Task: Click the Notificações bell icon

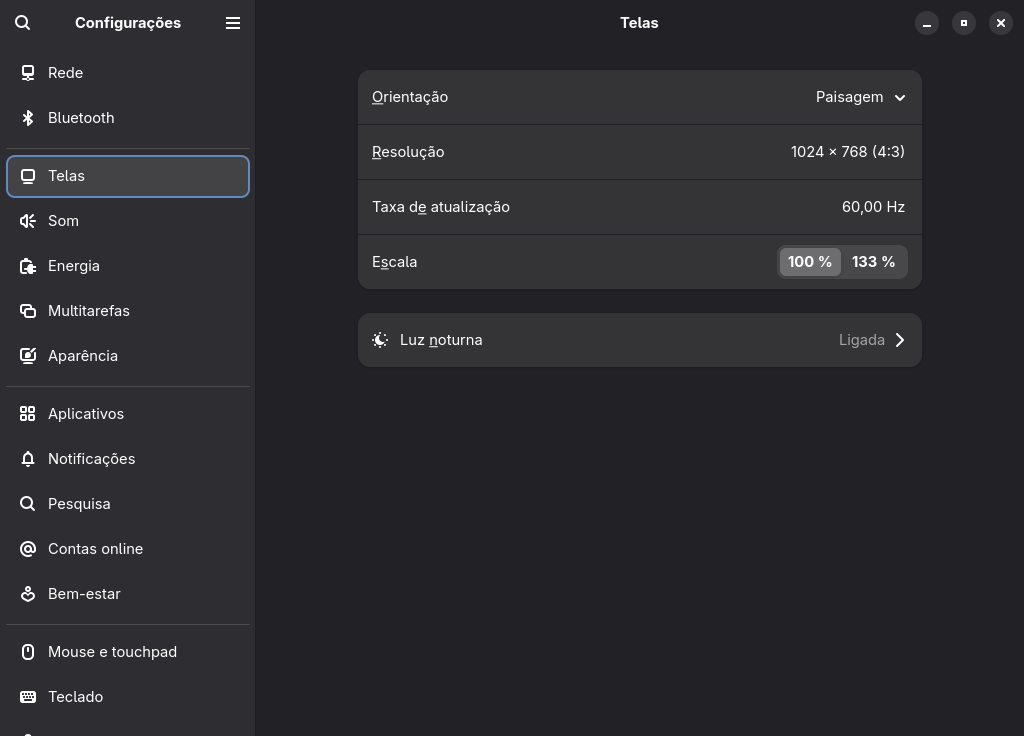Action: 28,459
